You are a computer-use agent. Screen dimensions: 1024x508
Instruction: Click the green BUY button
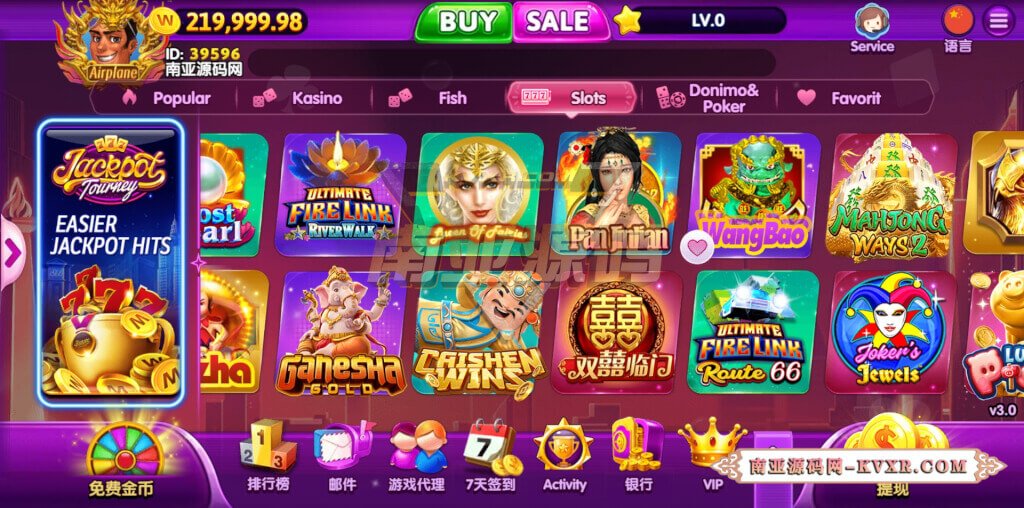pyautogui.click(x=464, y=22)
